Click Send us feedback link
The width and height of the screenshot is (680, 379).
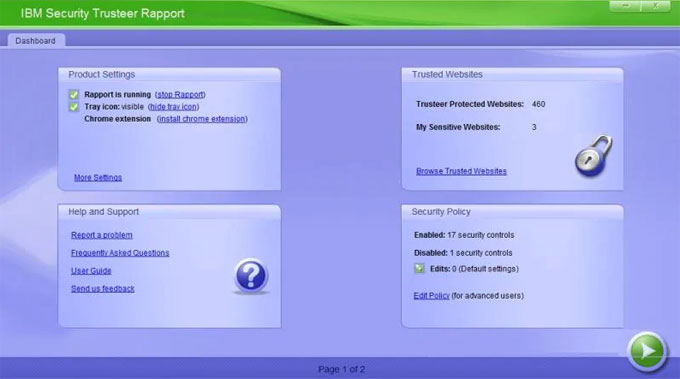click(x=103, y=288)
